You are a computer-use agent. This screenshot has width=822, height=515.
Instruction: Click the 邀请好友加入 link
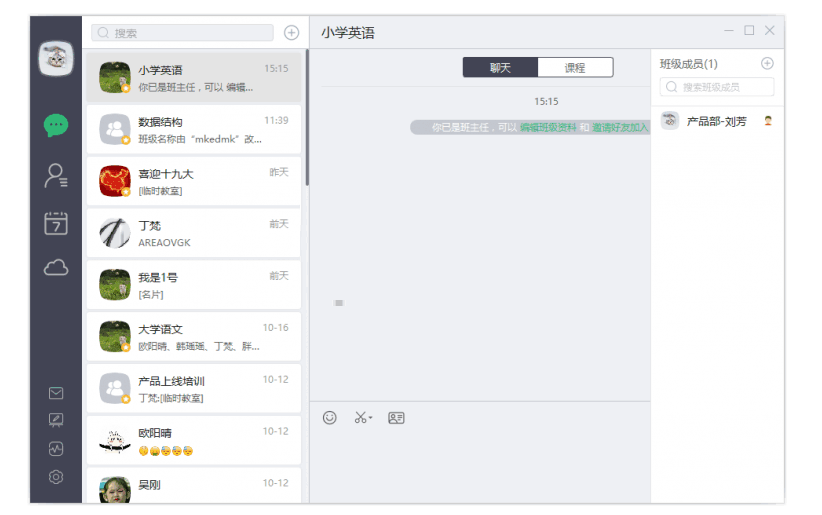(x=620, y=128)
